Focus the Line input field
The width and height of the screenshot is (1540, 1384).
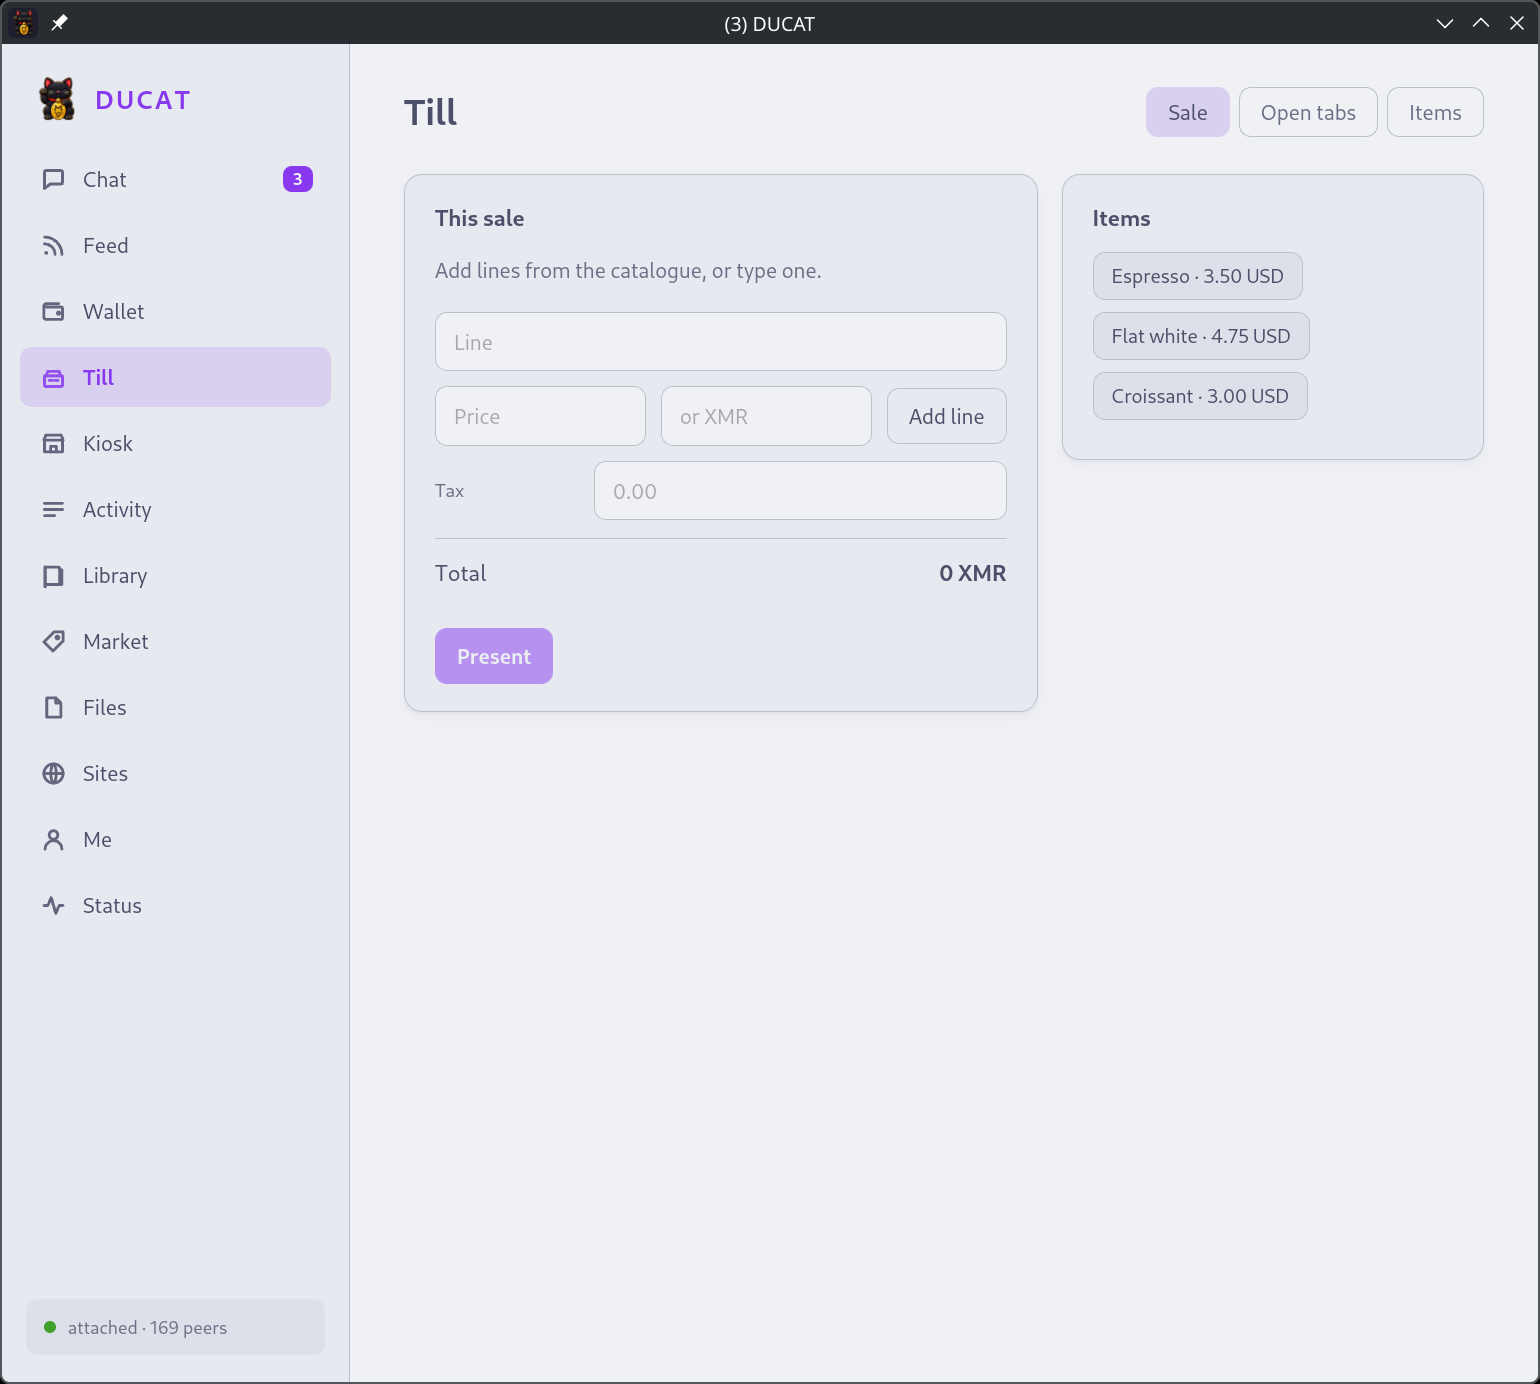click(721, 342)
